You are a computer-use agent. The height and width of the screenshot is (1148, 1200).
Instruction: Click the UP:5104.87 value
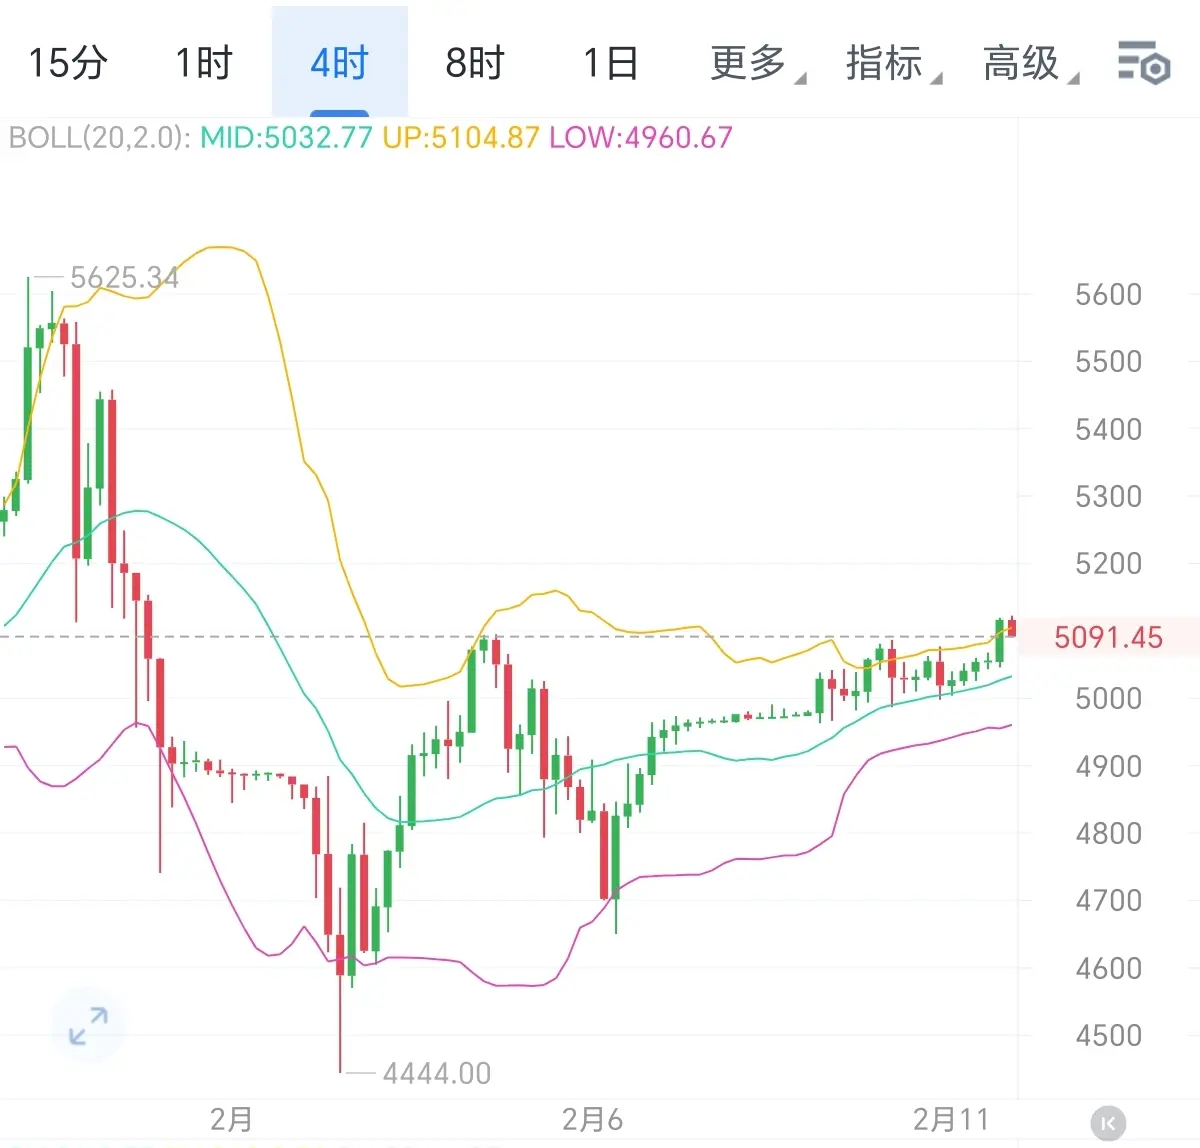pyautogui.click(x=461, y=137)
